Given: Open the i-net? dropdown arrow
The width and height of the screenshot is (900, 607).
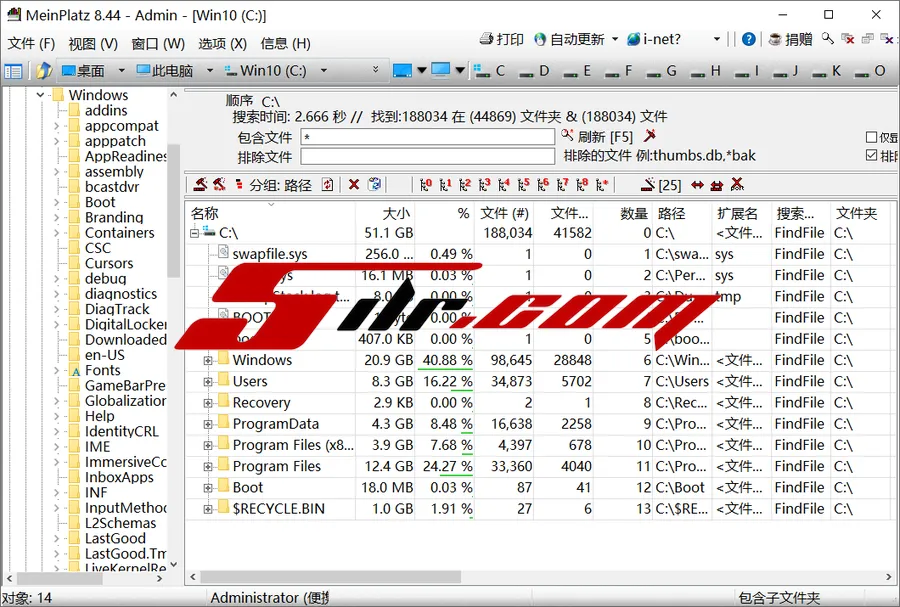Looking at the screenshot, I should 716,39.
